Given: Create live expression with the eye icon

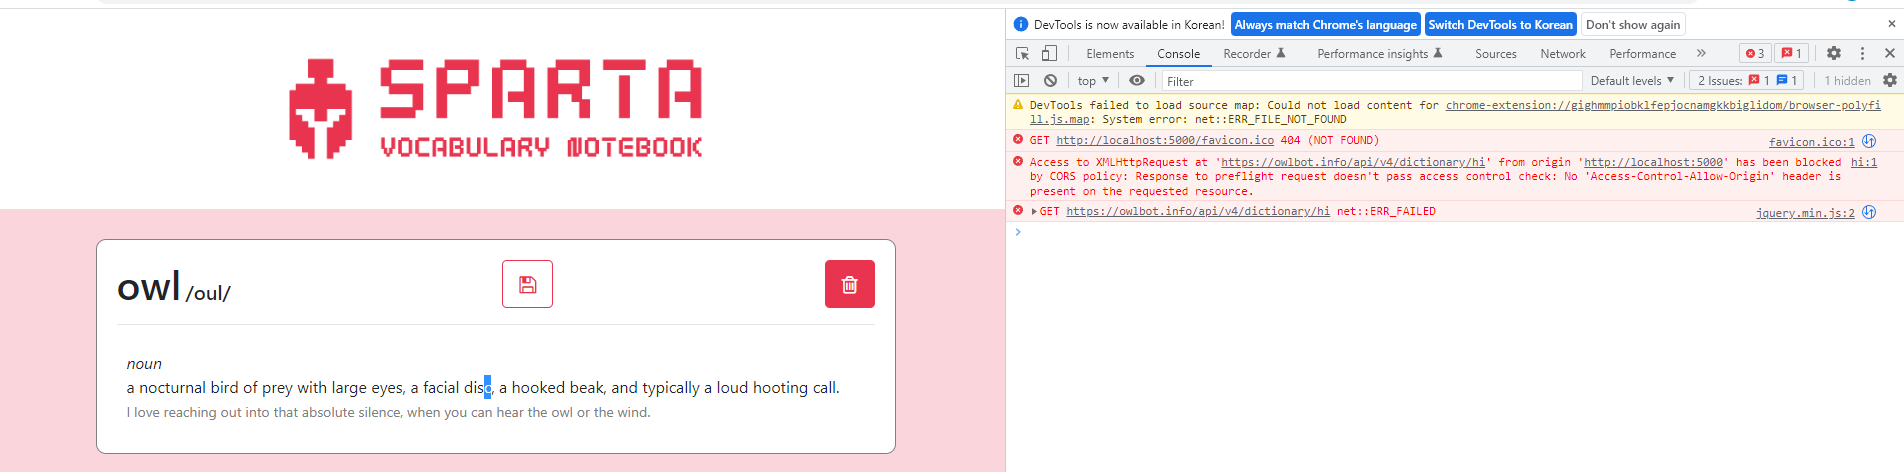Looking at the screenshot, I should pos(1137,80).
